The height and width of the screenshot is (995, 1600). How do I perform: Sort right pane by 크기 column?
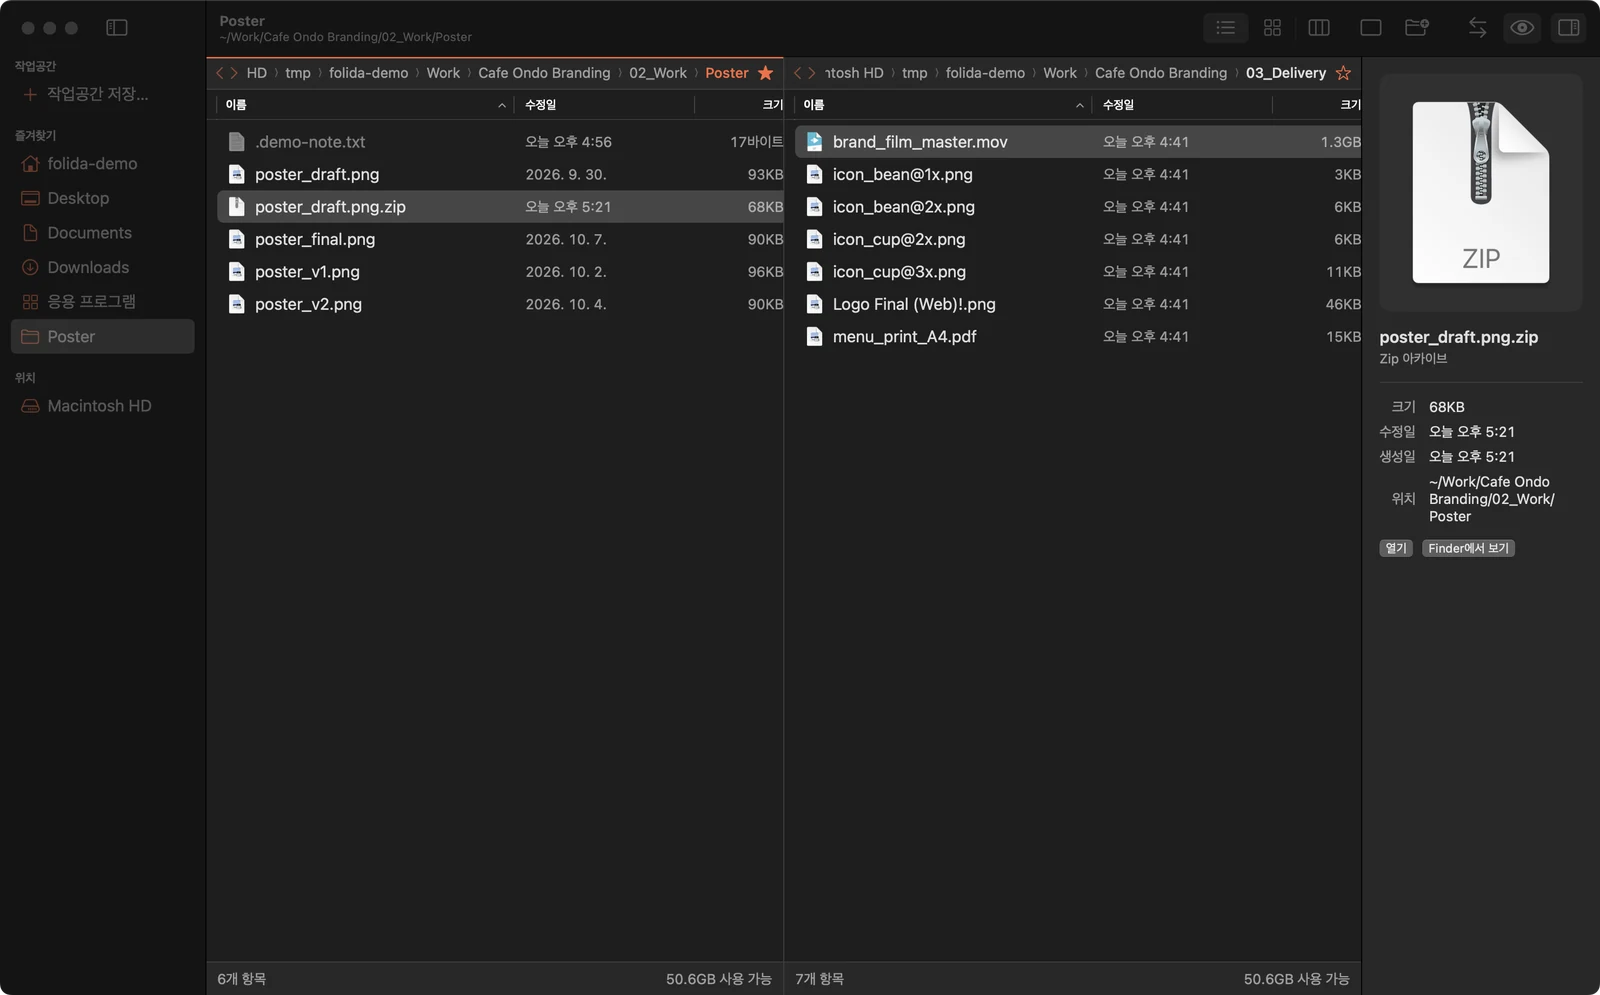tap(1317, 105)
